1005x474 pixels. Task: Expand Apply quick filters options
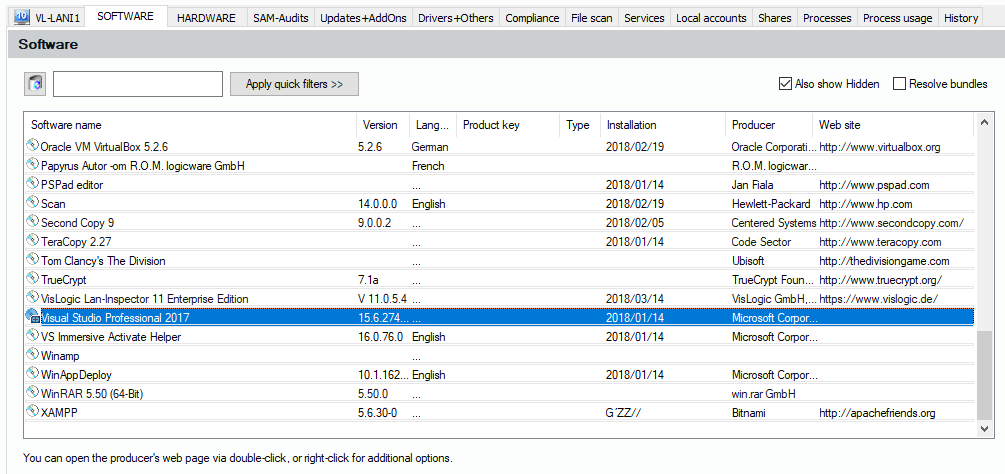pyautogui.click(x=294, y=84)
